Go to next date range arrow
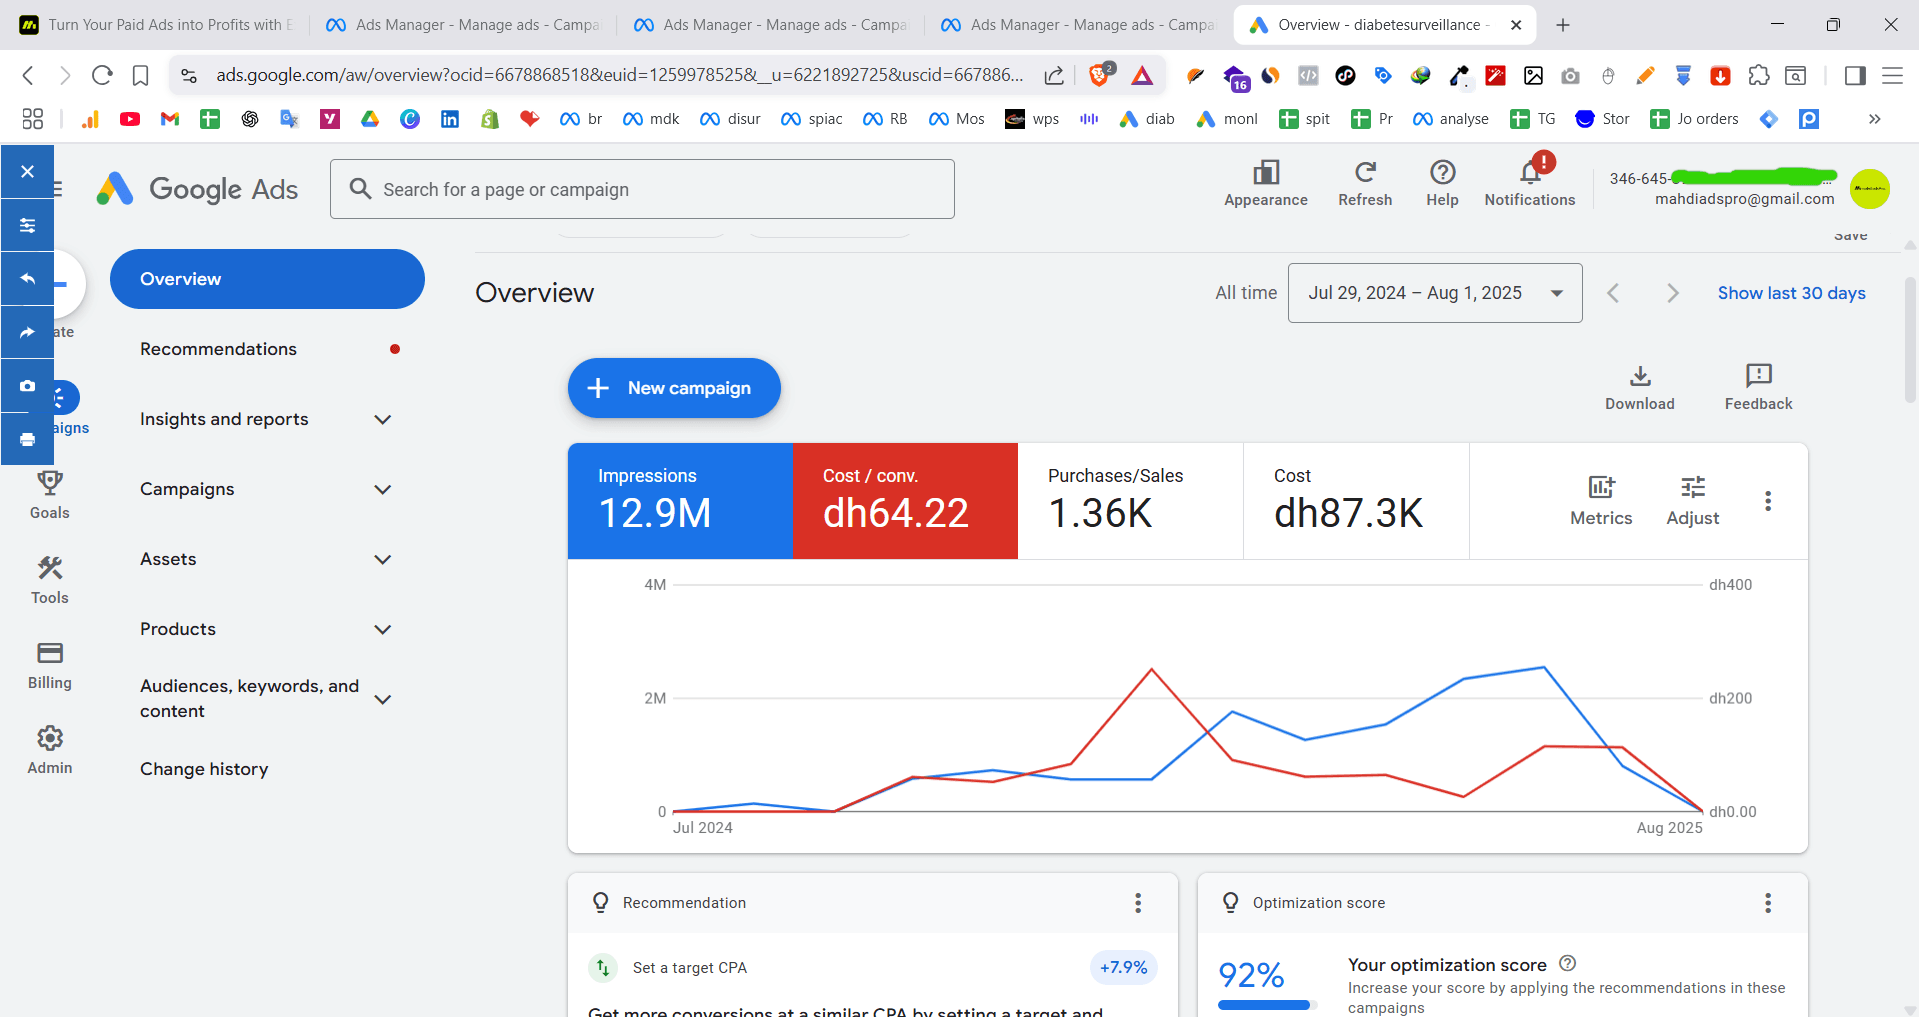Screen dimensions: 1919x1017 1672,293
